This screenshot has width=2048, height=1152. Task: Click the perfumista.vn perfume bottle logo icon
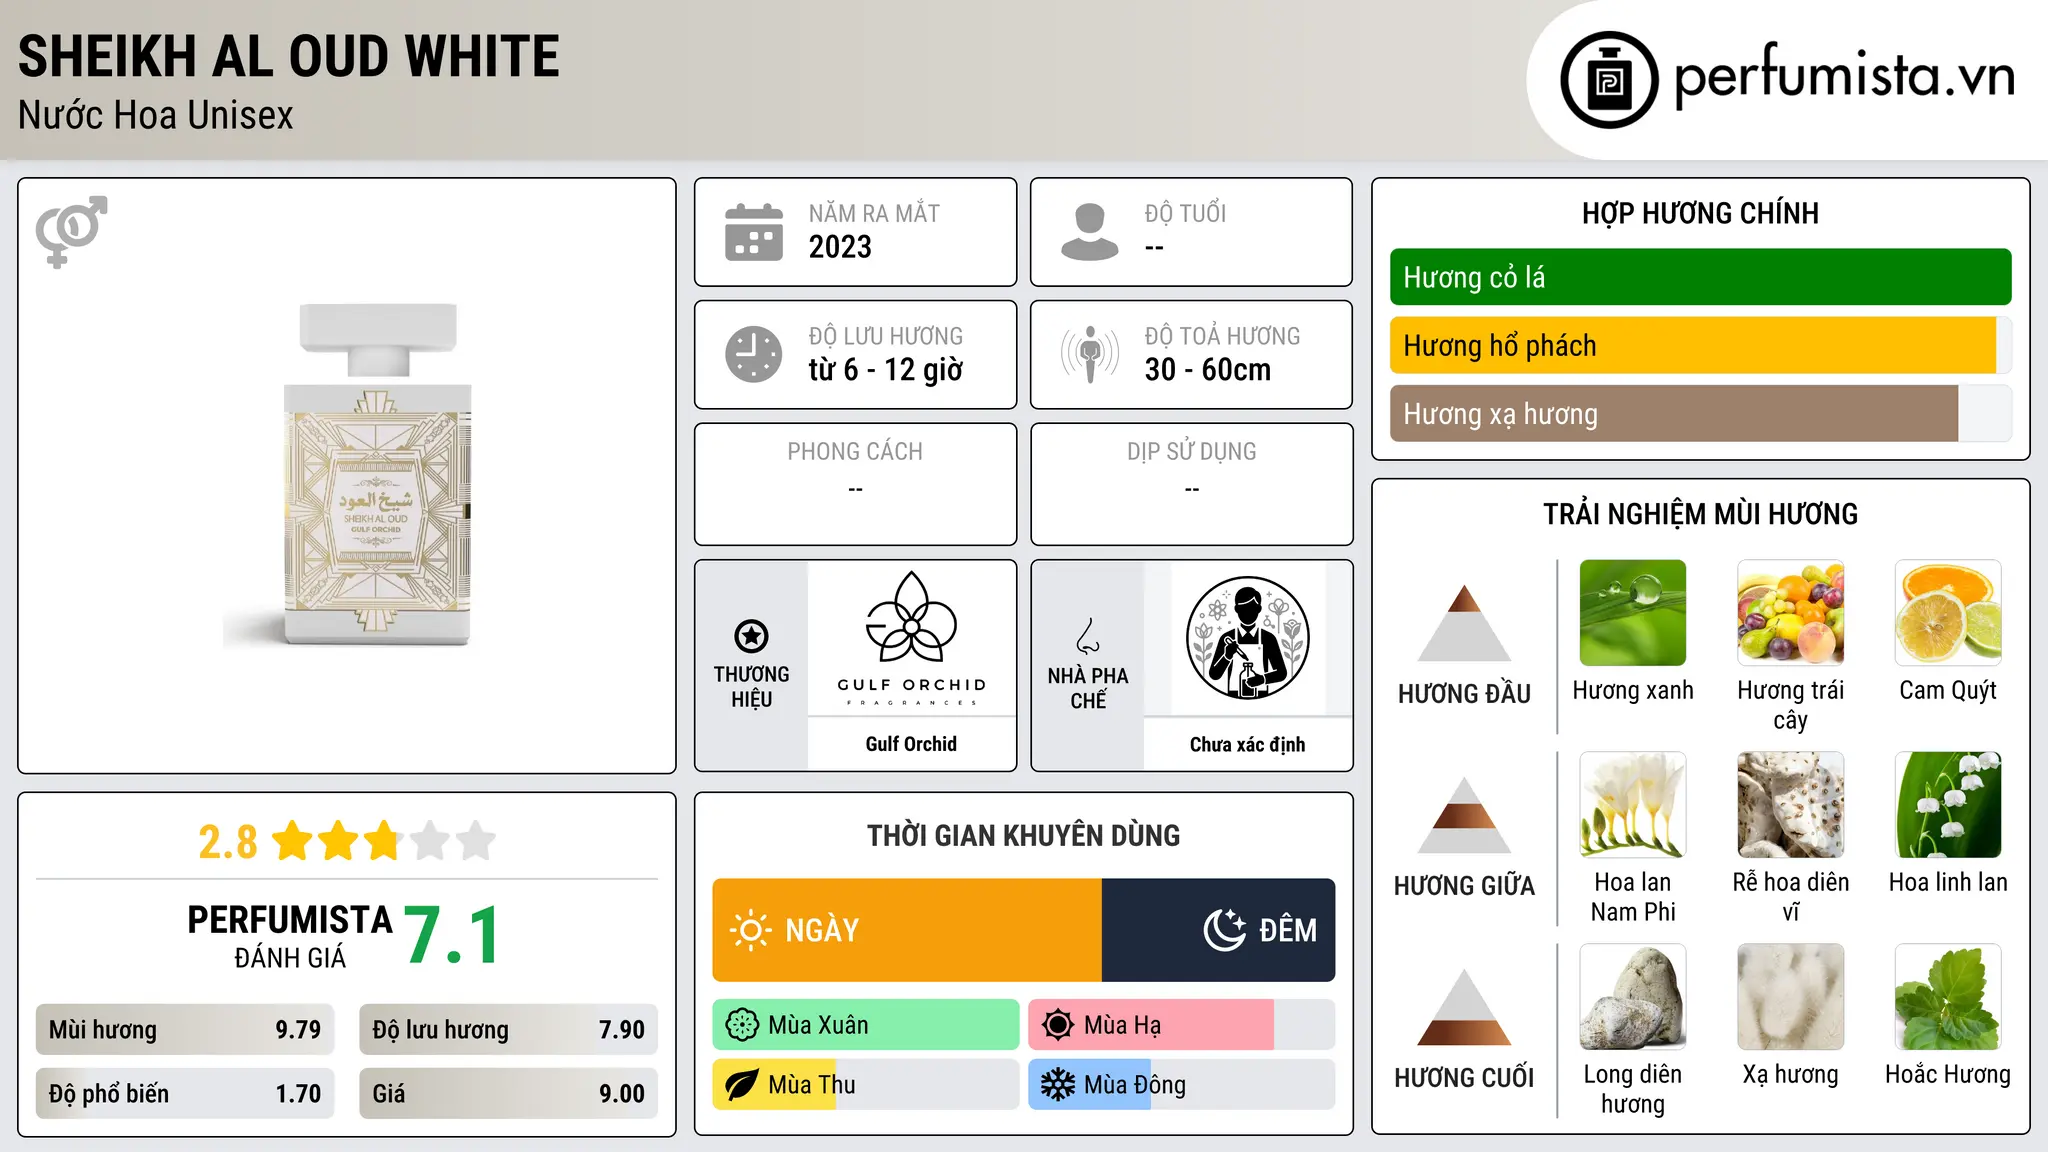(1609, 80)
